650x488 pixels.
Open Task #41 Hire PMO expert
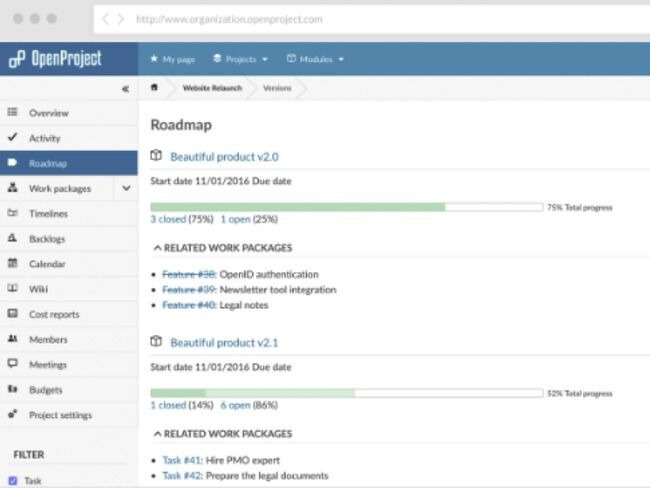pos(182,460)
